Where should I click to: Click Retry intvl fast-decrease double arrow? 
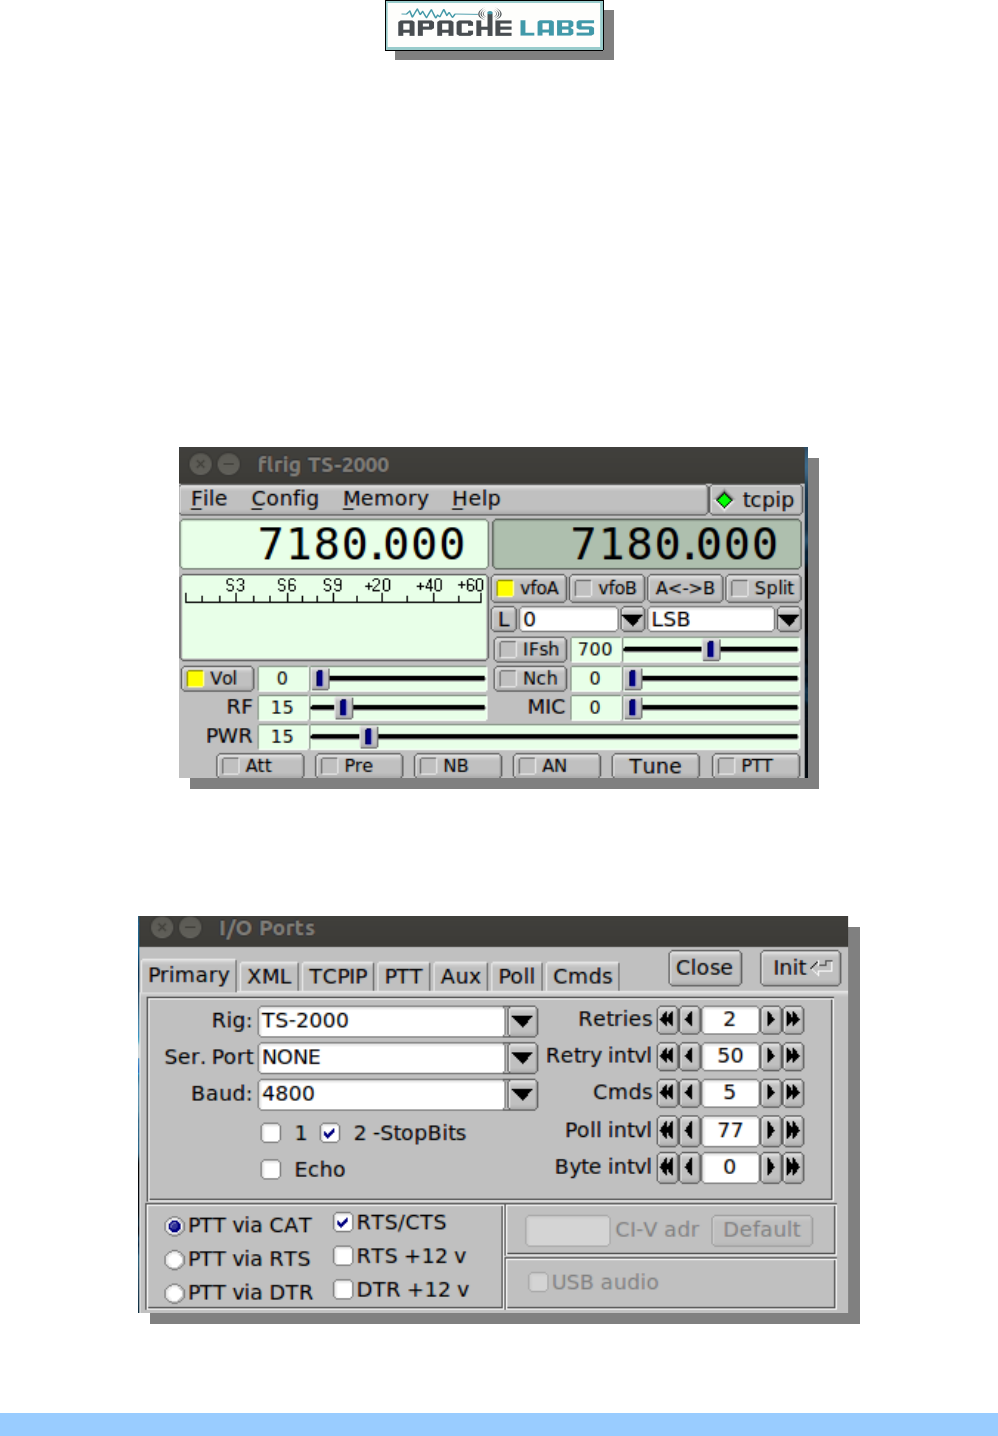tap(667, 1056)
